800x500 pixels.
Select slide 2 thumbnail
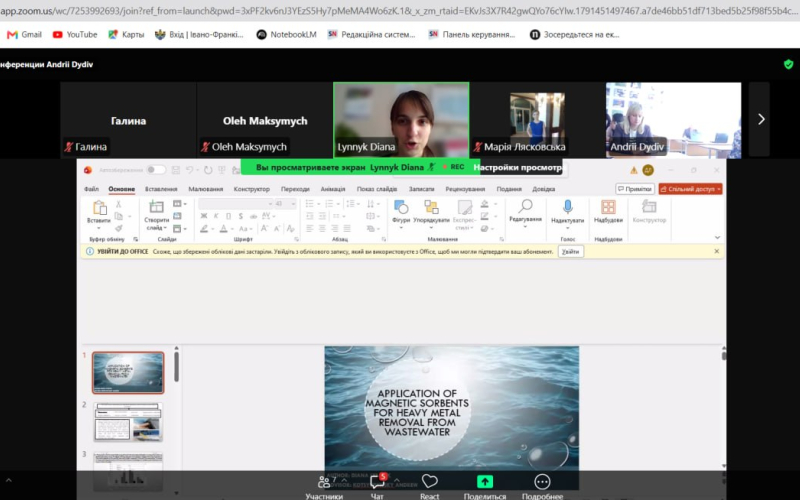point(128,422)
